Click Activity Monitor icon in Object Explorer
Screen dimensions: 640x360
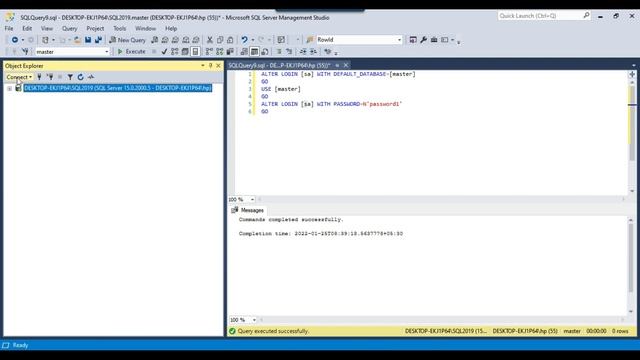point(91,77)
